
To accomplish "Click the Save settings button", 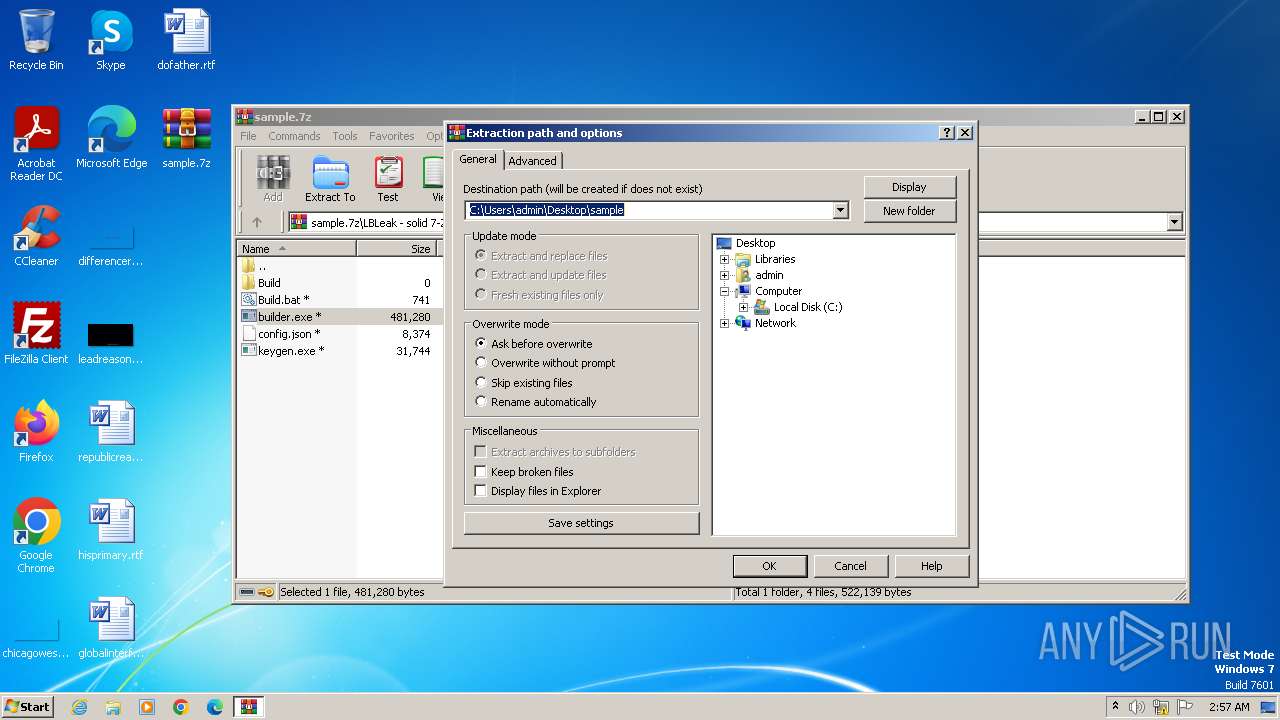I will pos(581,523).
